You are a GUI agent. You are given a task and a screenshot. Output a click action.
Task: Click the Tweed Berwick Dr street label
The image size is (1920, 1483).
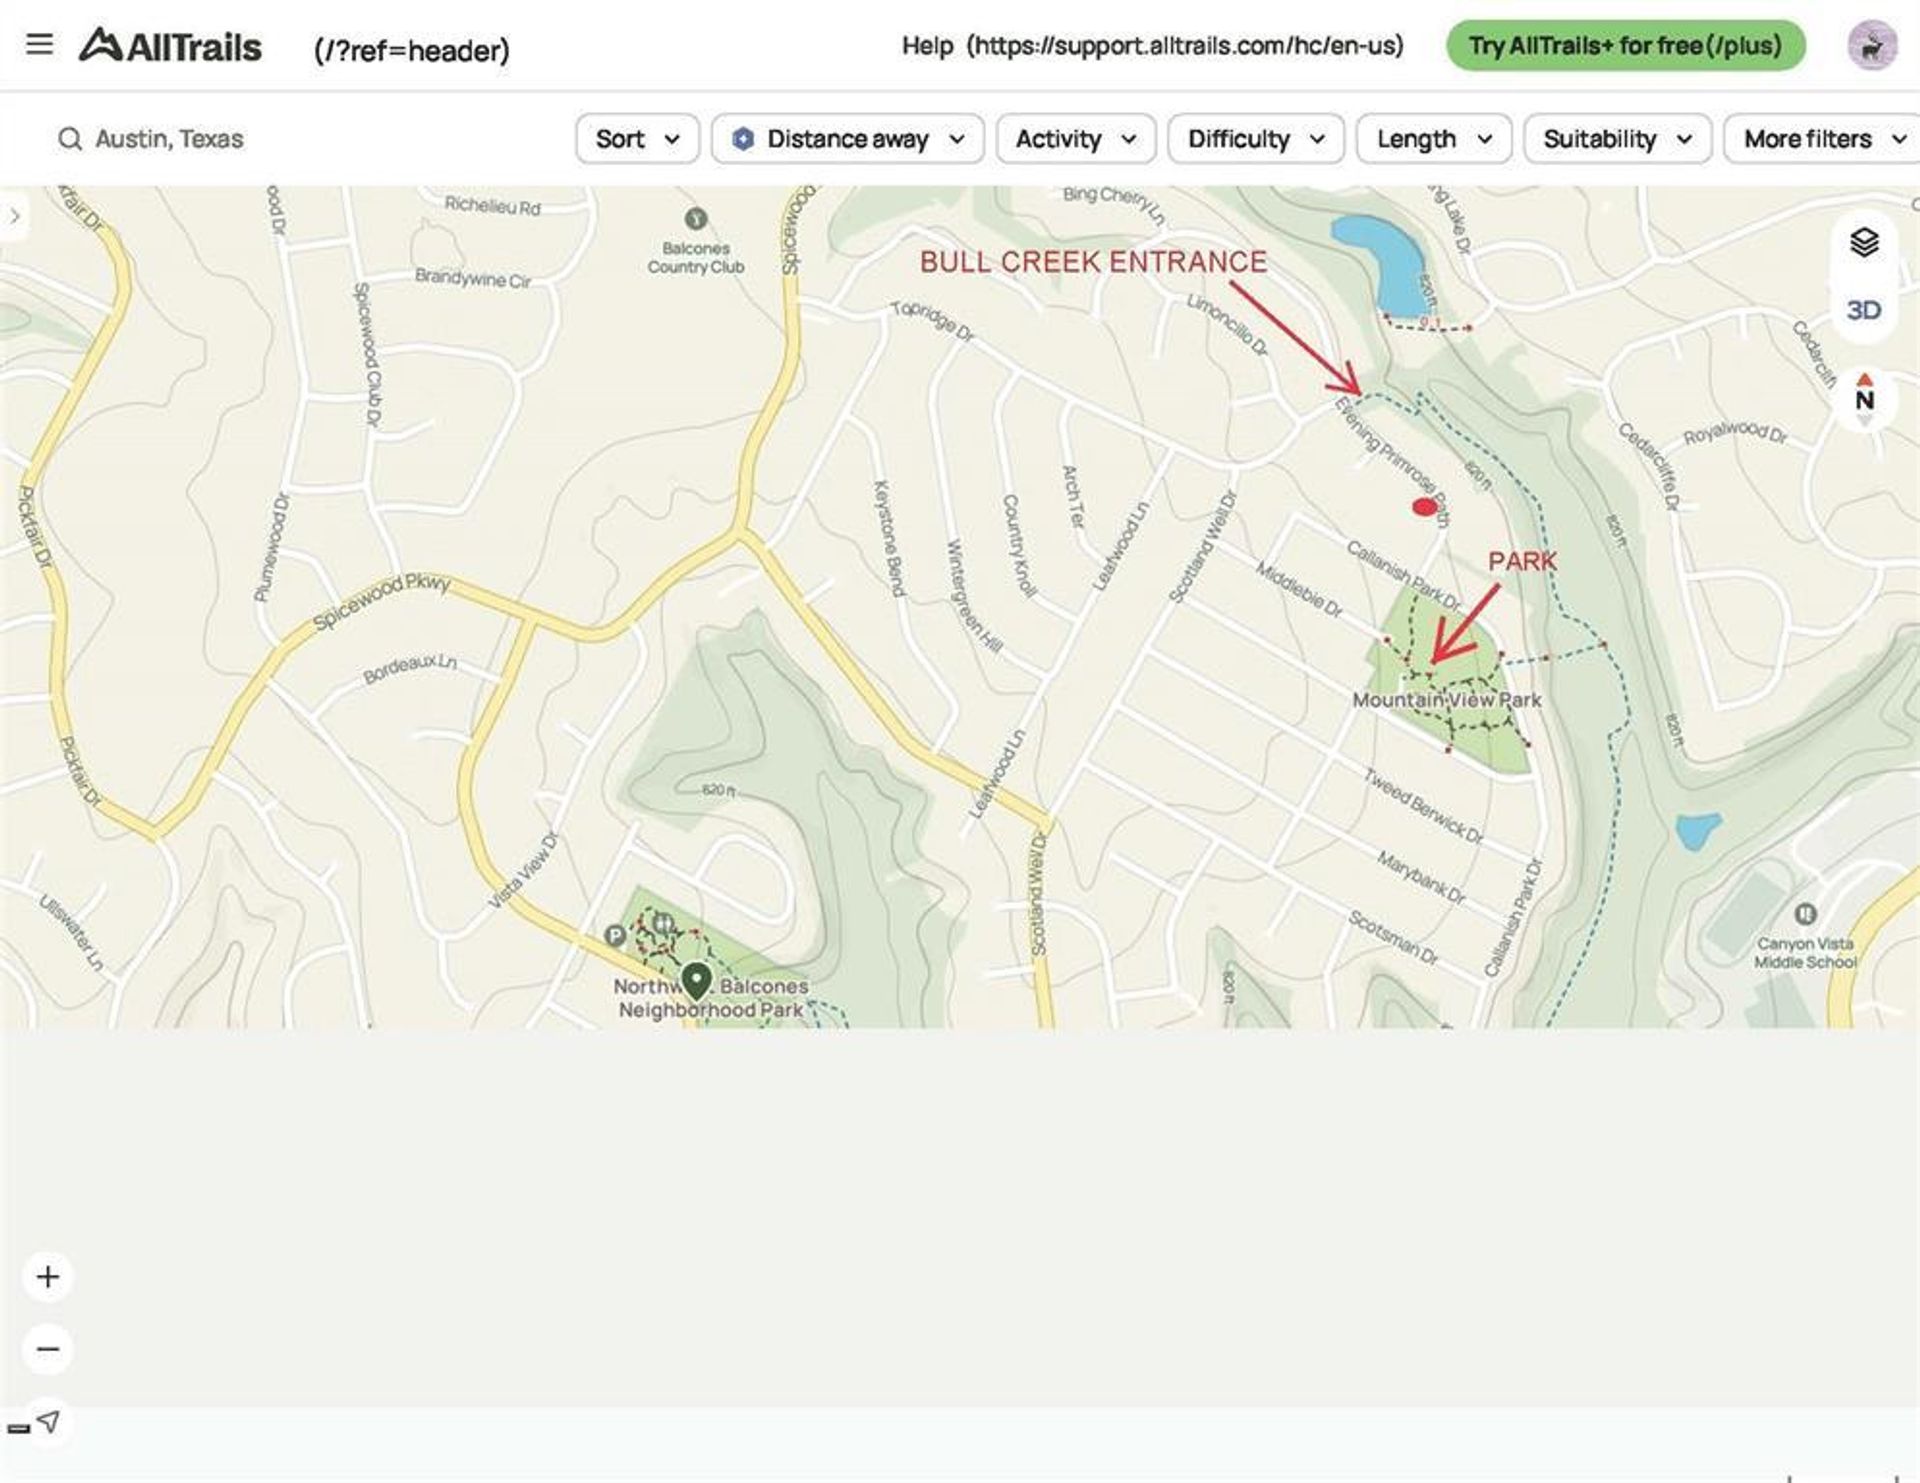[x=1424, y=805]
